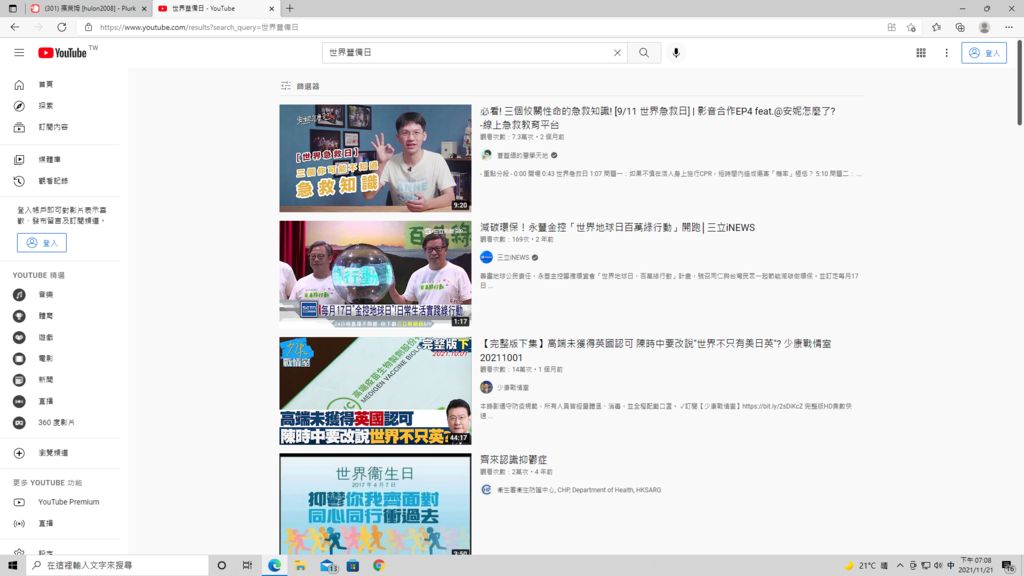
Task: Click the sidebar Sign in (登入) button
Action: (42, 243)
